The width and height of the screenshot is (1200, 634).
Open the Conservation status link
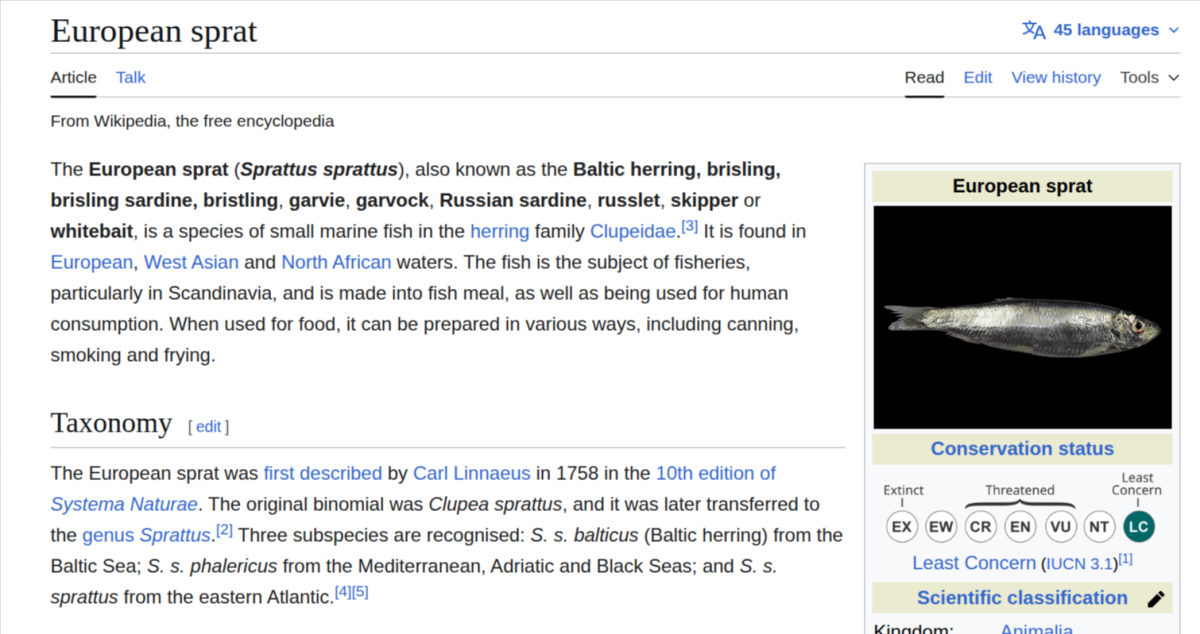click(x=1022, y=449)
